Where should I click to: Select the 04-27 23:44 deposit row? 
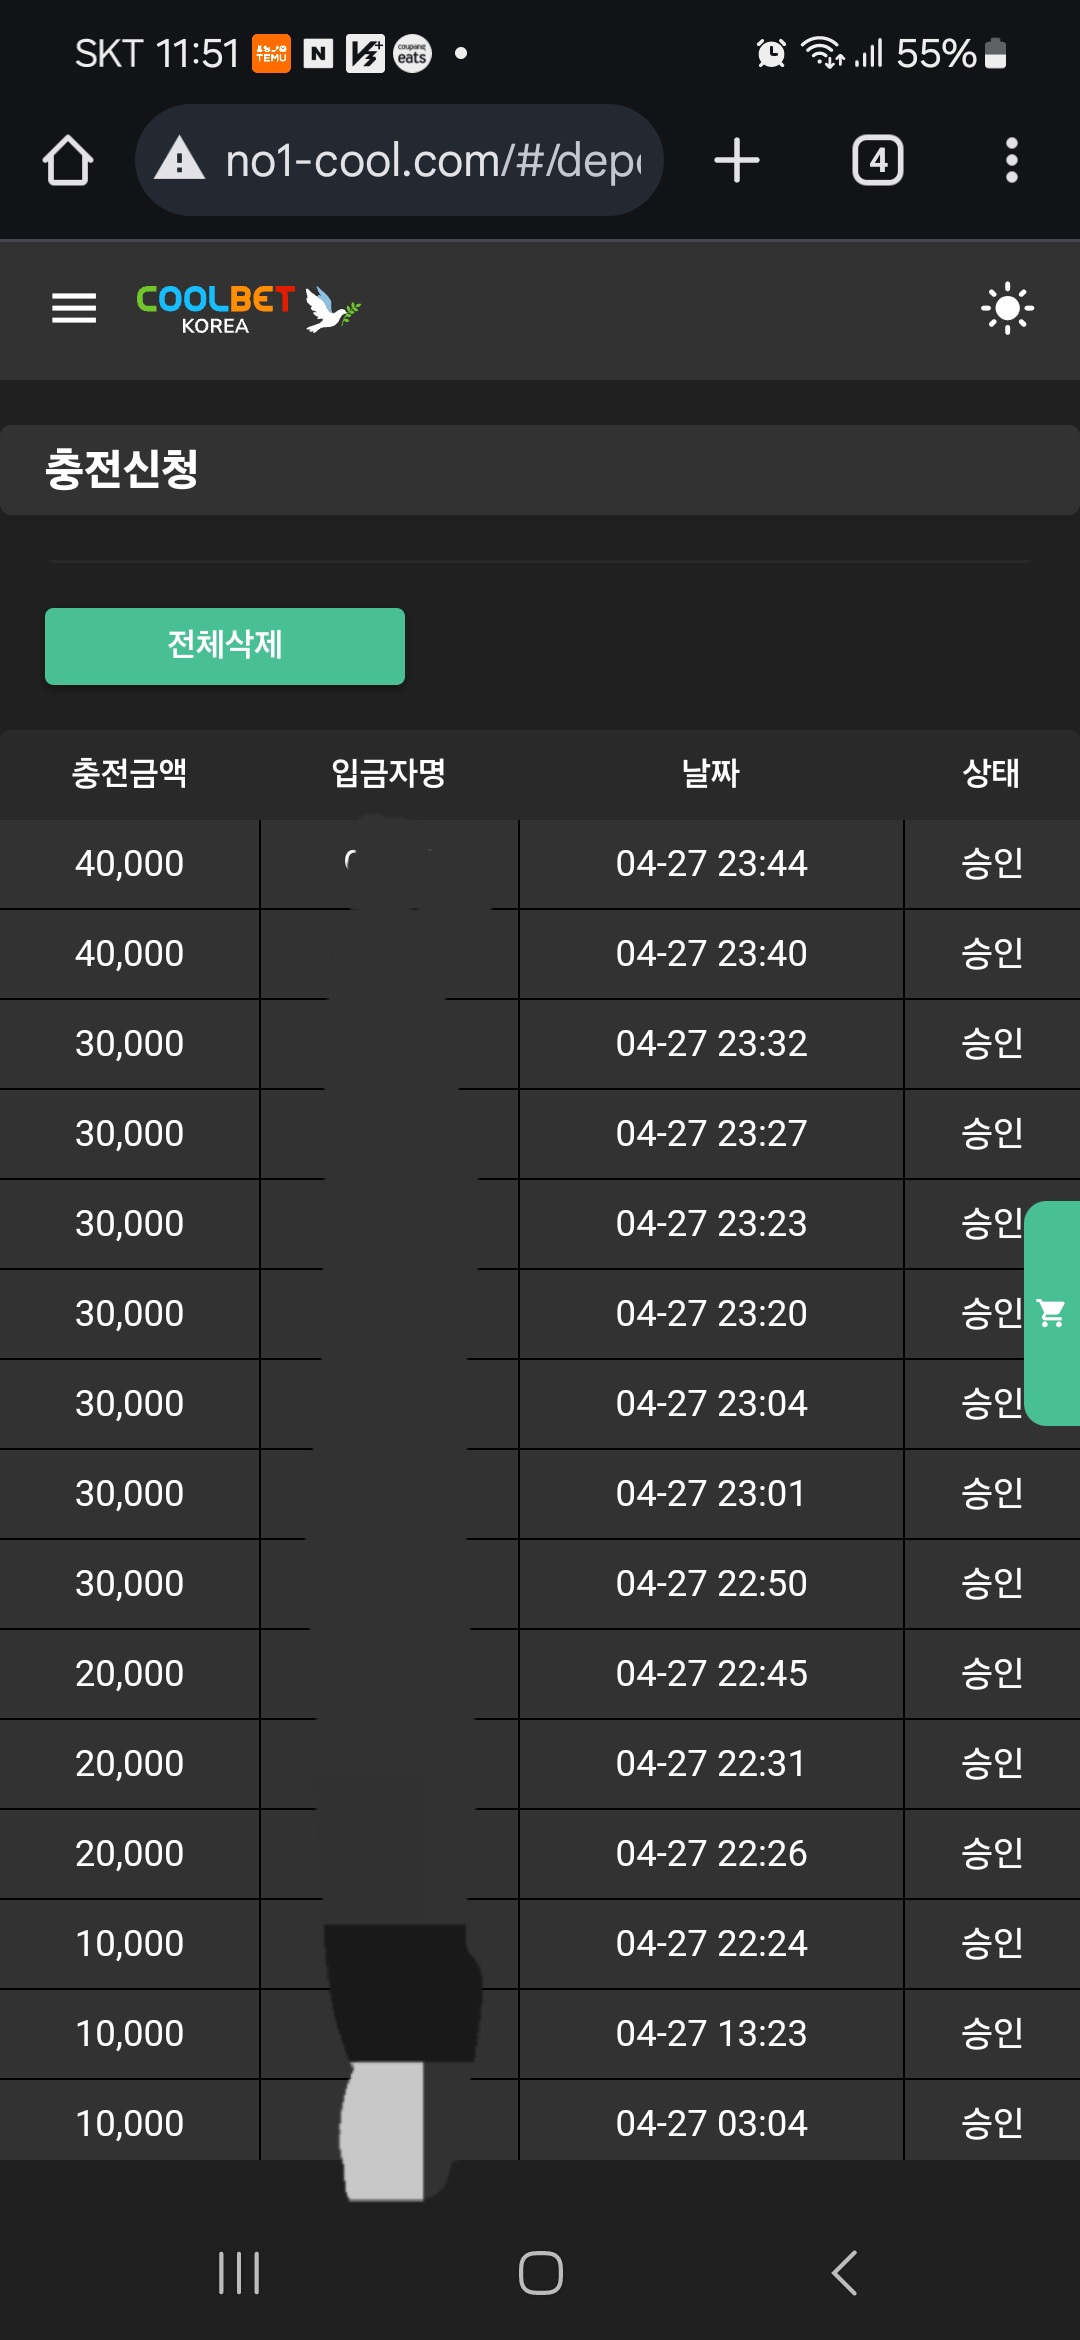710,864
